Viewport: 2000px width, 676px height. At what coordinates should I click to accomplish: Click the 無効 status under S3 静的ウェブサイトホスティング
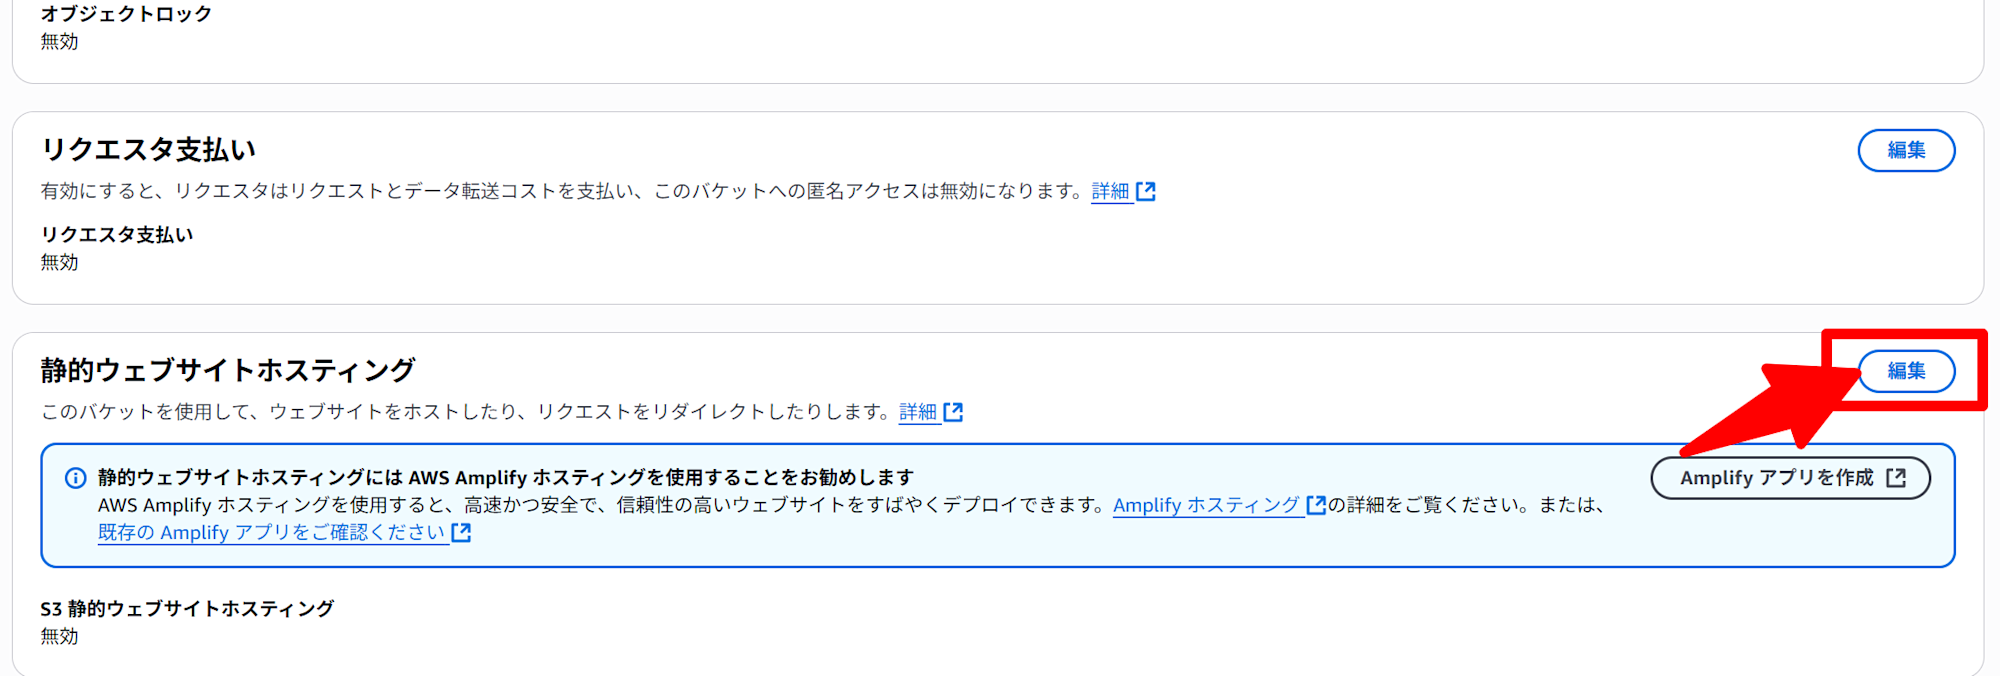click(59, 636)
